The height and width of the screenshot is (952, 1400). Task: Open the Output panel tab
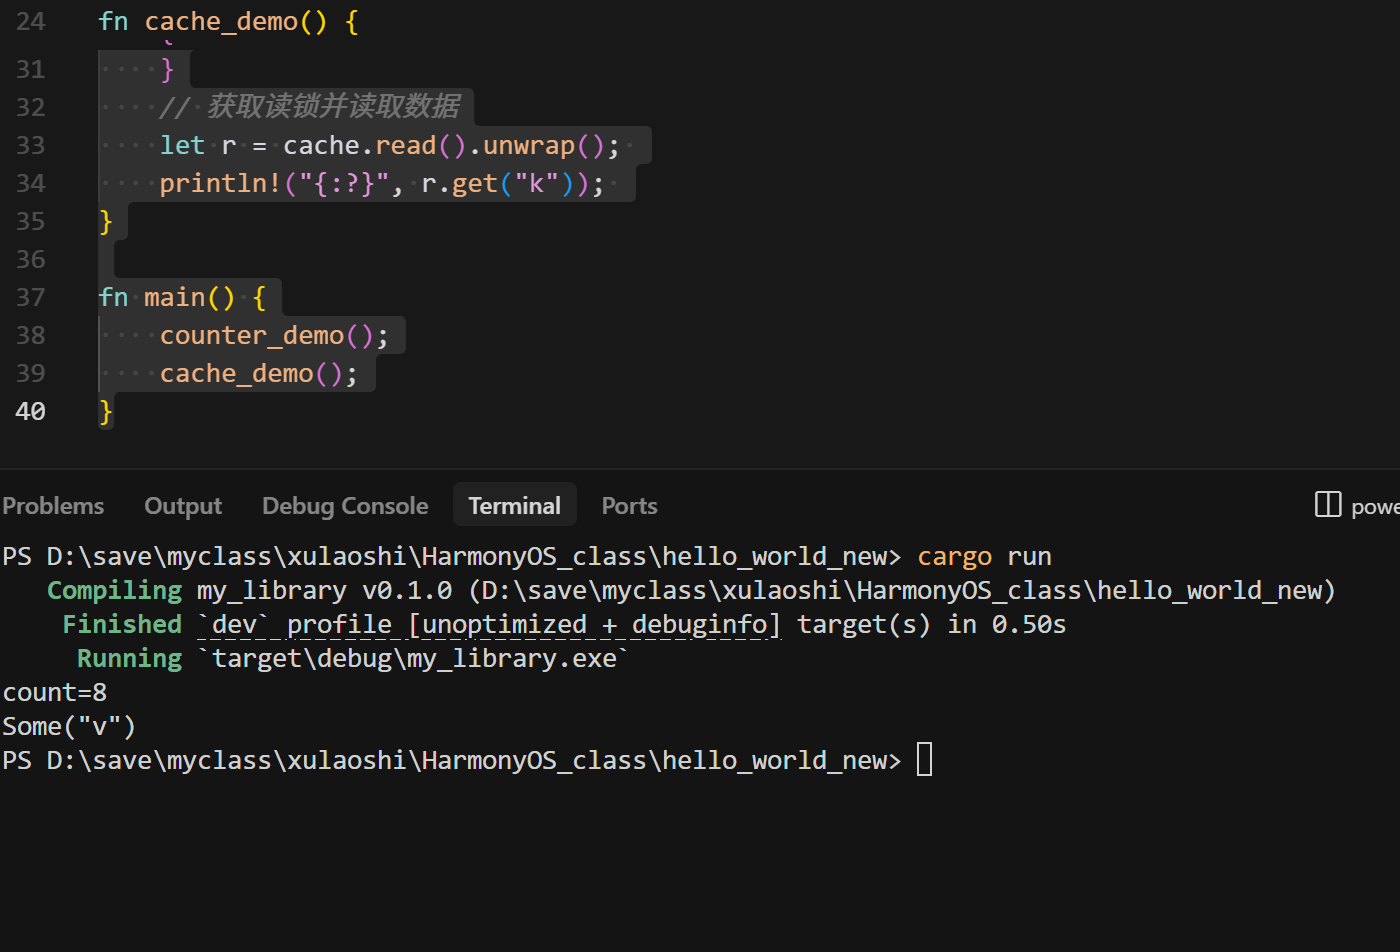coord(183,506)
